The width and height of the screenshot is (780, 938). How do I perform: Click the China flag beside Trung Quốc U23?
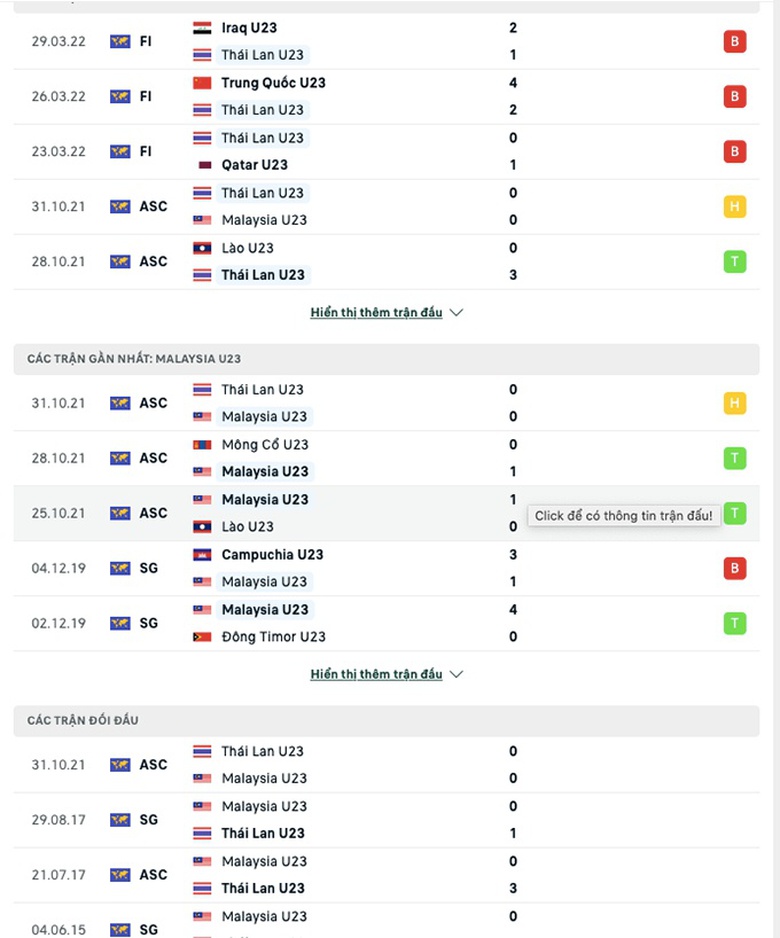[202, 83]
